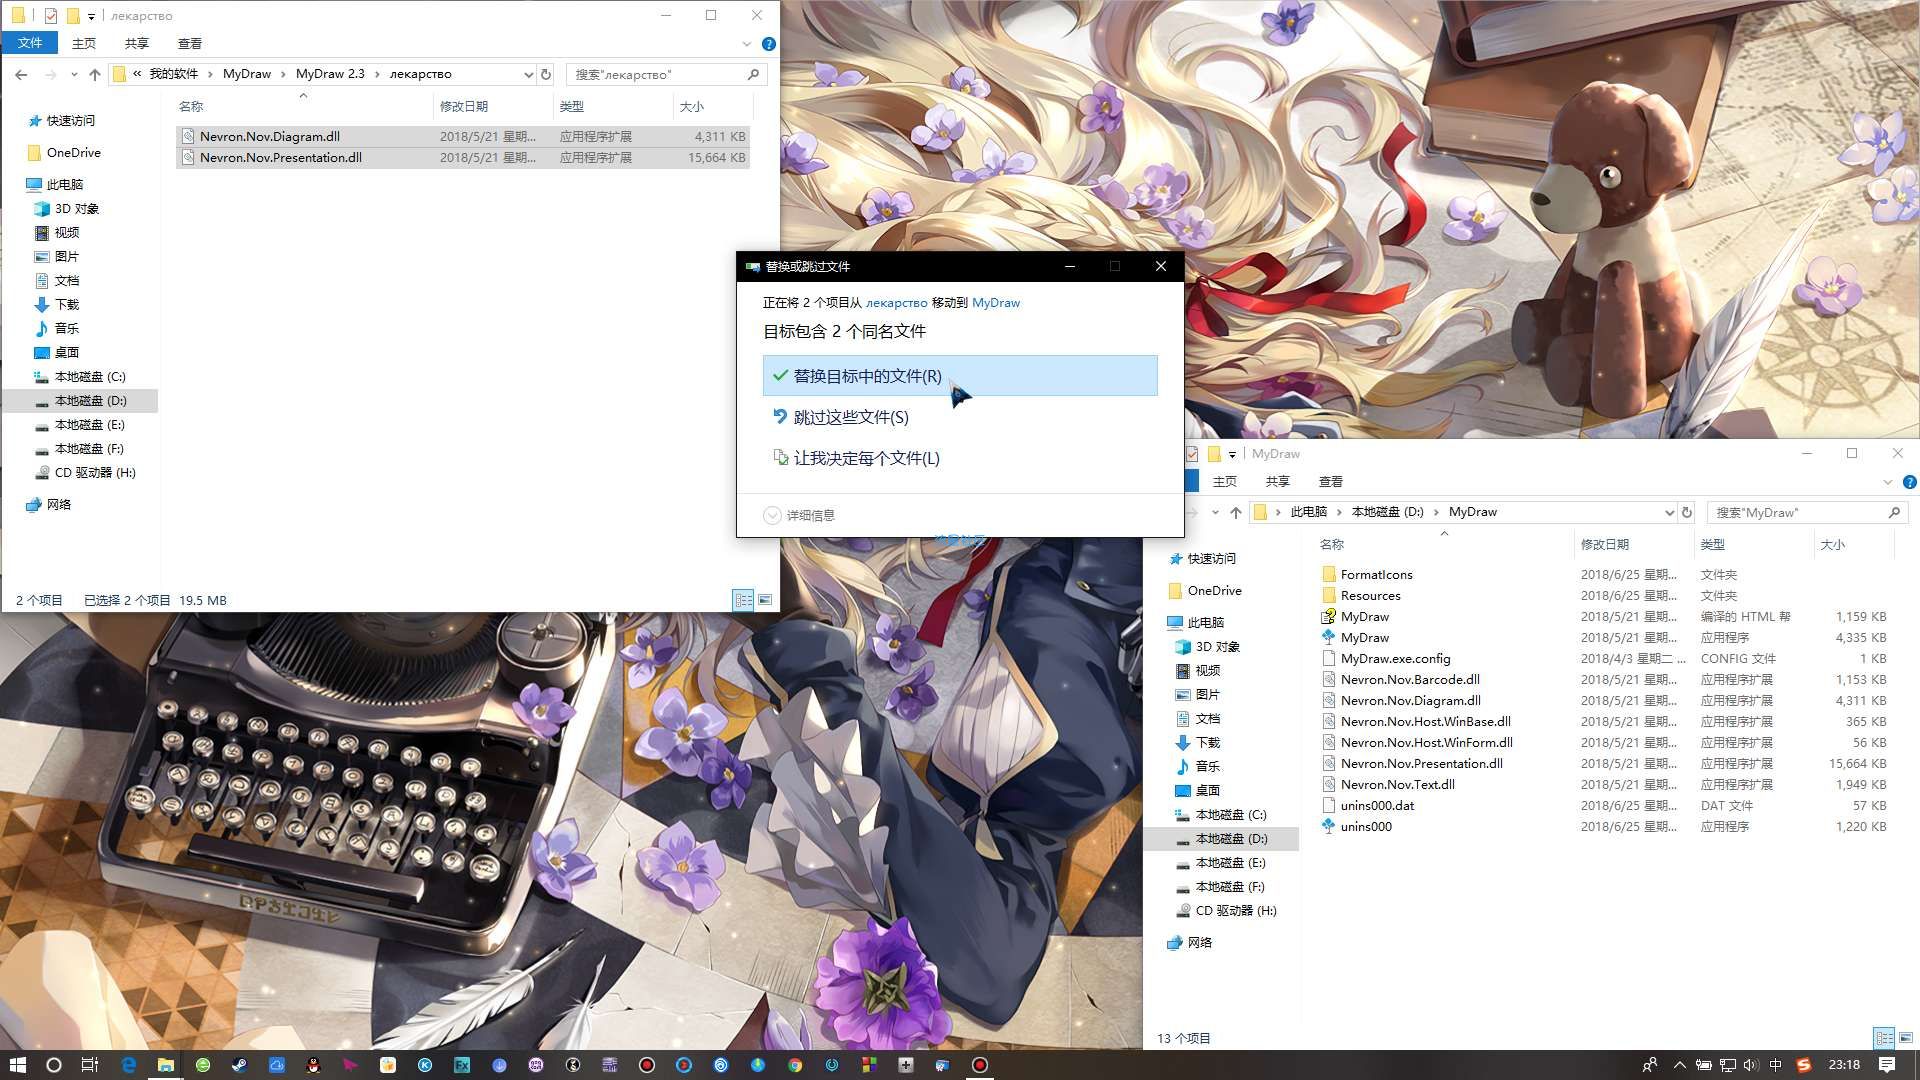Open 下载 in лекарство sidebar
This screenshot has height=1080, width=1920.
click(x=57, y=304)
